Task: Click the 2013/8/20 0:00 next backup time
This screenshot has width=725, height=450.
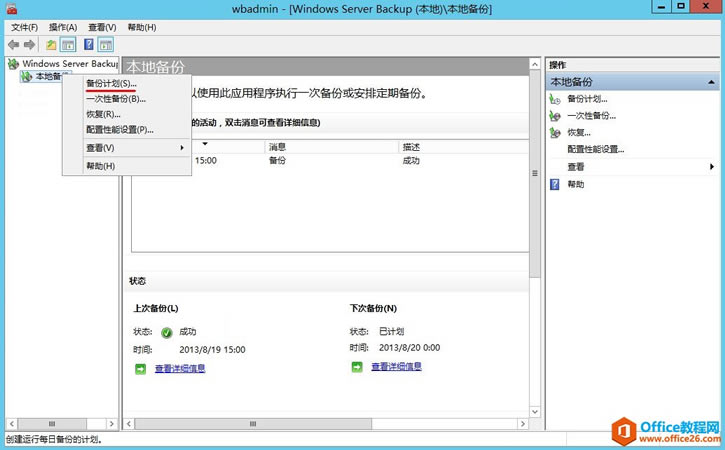Action: coord(409,348)
